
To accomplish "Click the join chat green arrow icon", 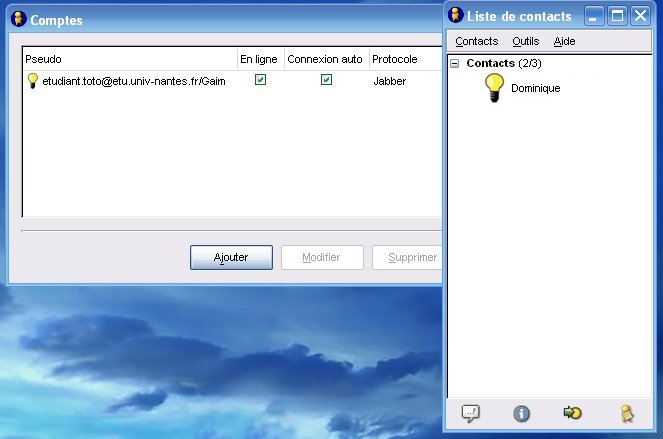I will 572,412.
